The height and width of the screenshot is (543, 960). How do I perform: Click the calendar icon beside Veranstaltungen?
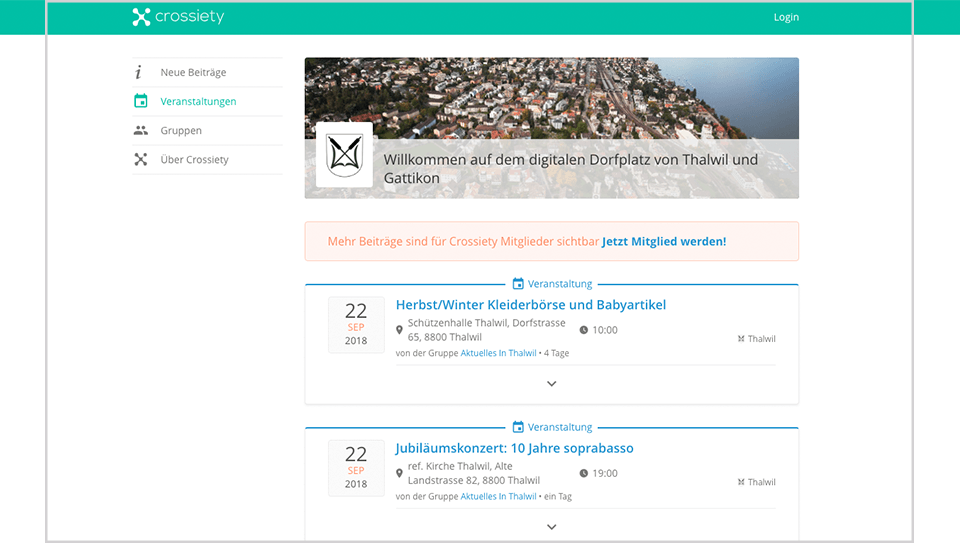click(x=141, y=101)
